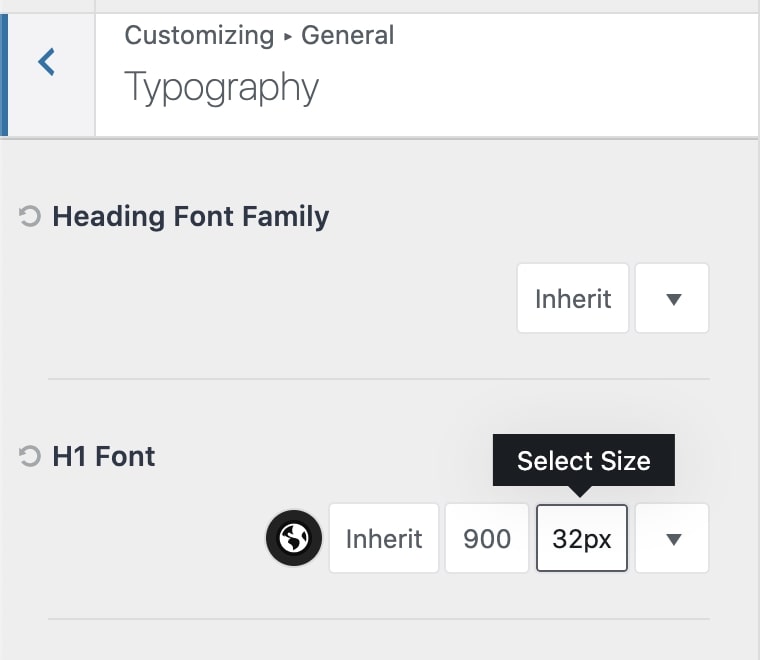This screenshot has height=660, width=760.
Task: Expand the Heading Font Family dropdown arrow
Action: [672, 298]
